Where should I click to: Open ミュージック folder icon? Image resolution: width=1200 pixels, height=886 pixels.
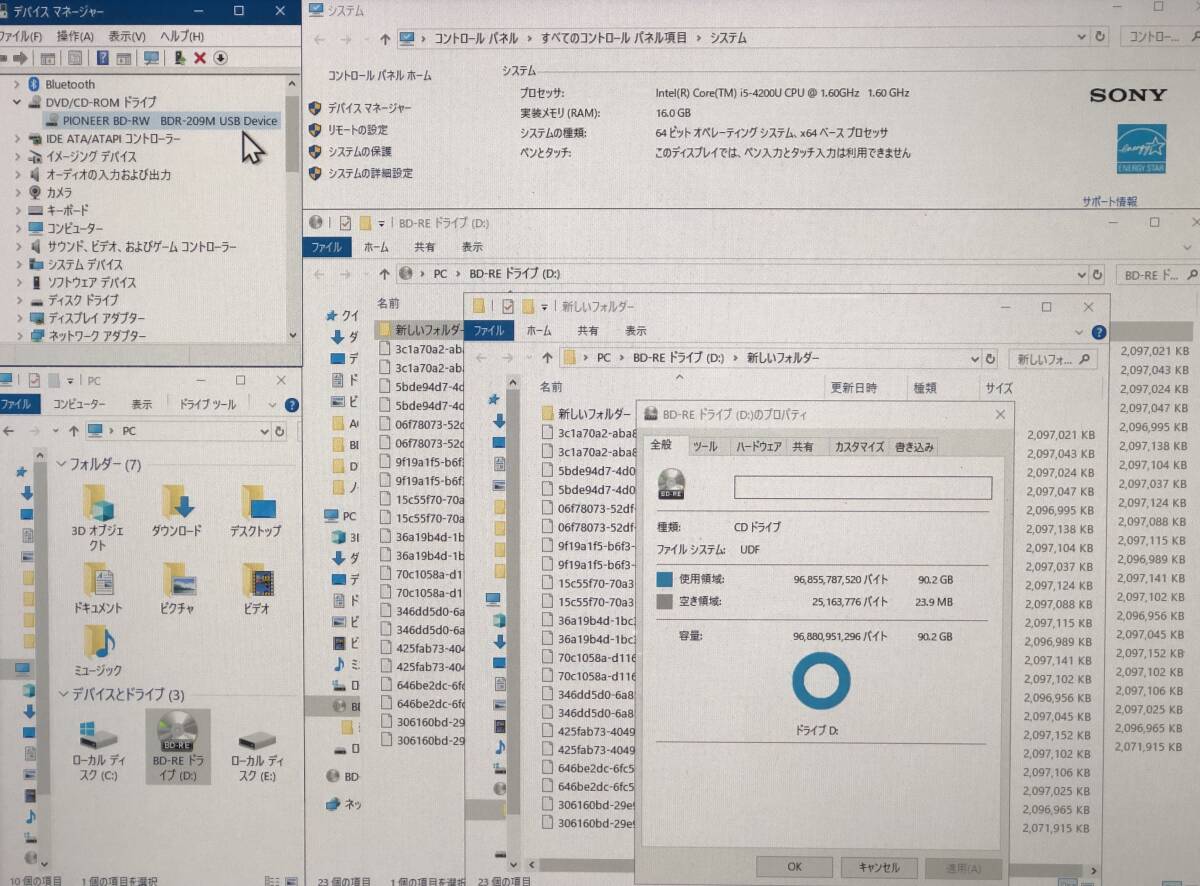click(98, 650)
